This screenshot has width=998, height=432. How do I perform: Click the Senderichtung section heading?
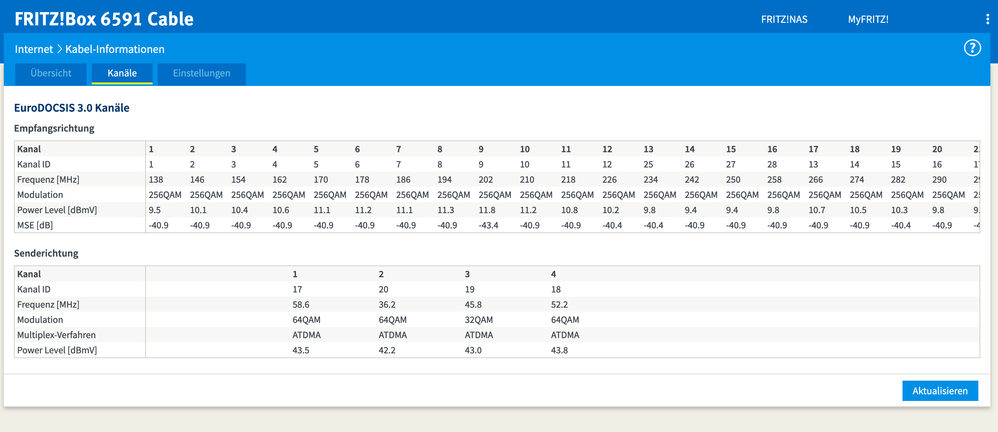(x=46, y=253)
